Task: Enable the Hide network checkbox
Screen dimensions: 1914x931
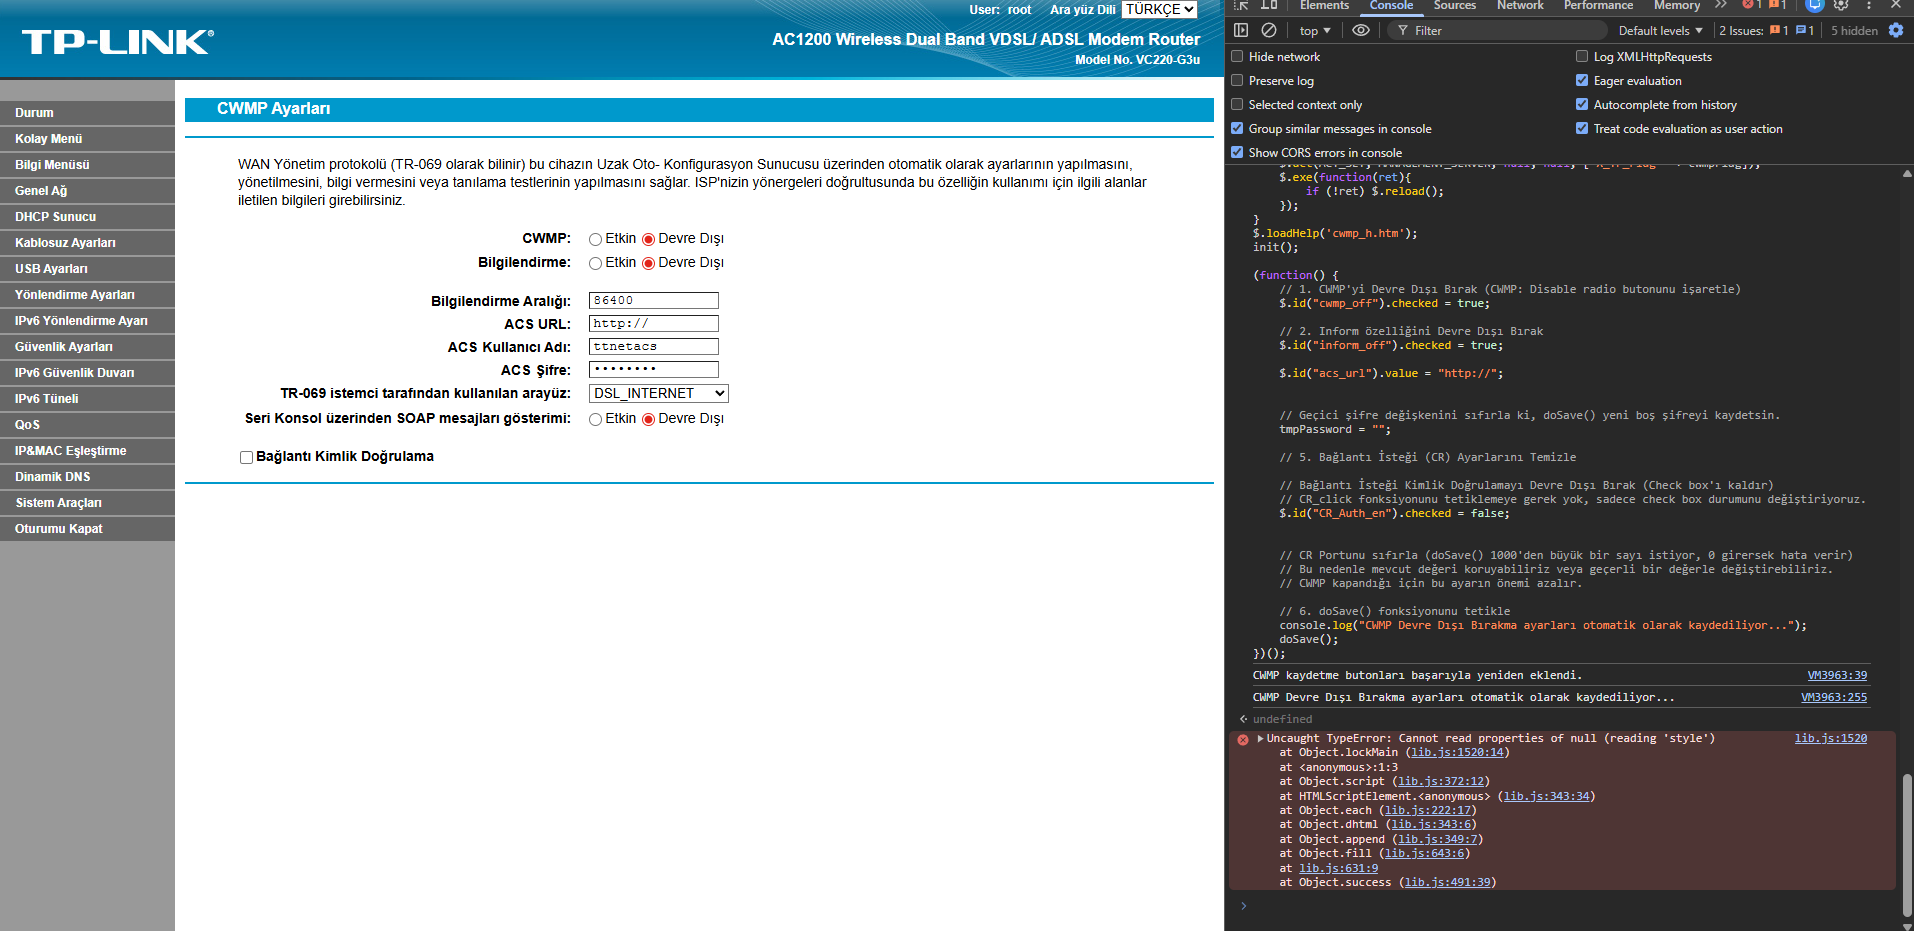Action: pos(1237,57)
